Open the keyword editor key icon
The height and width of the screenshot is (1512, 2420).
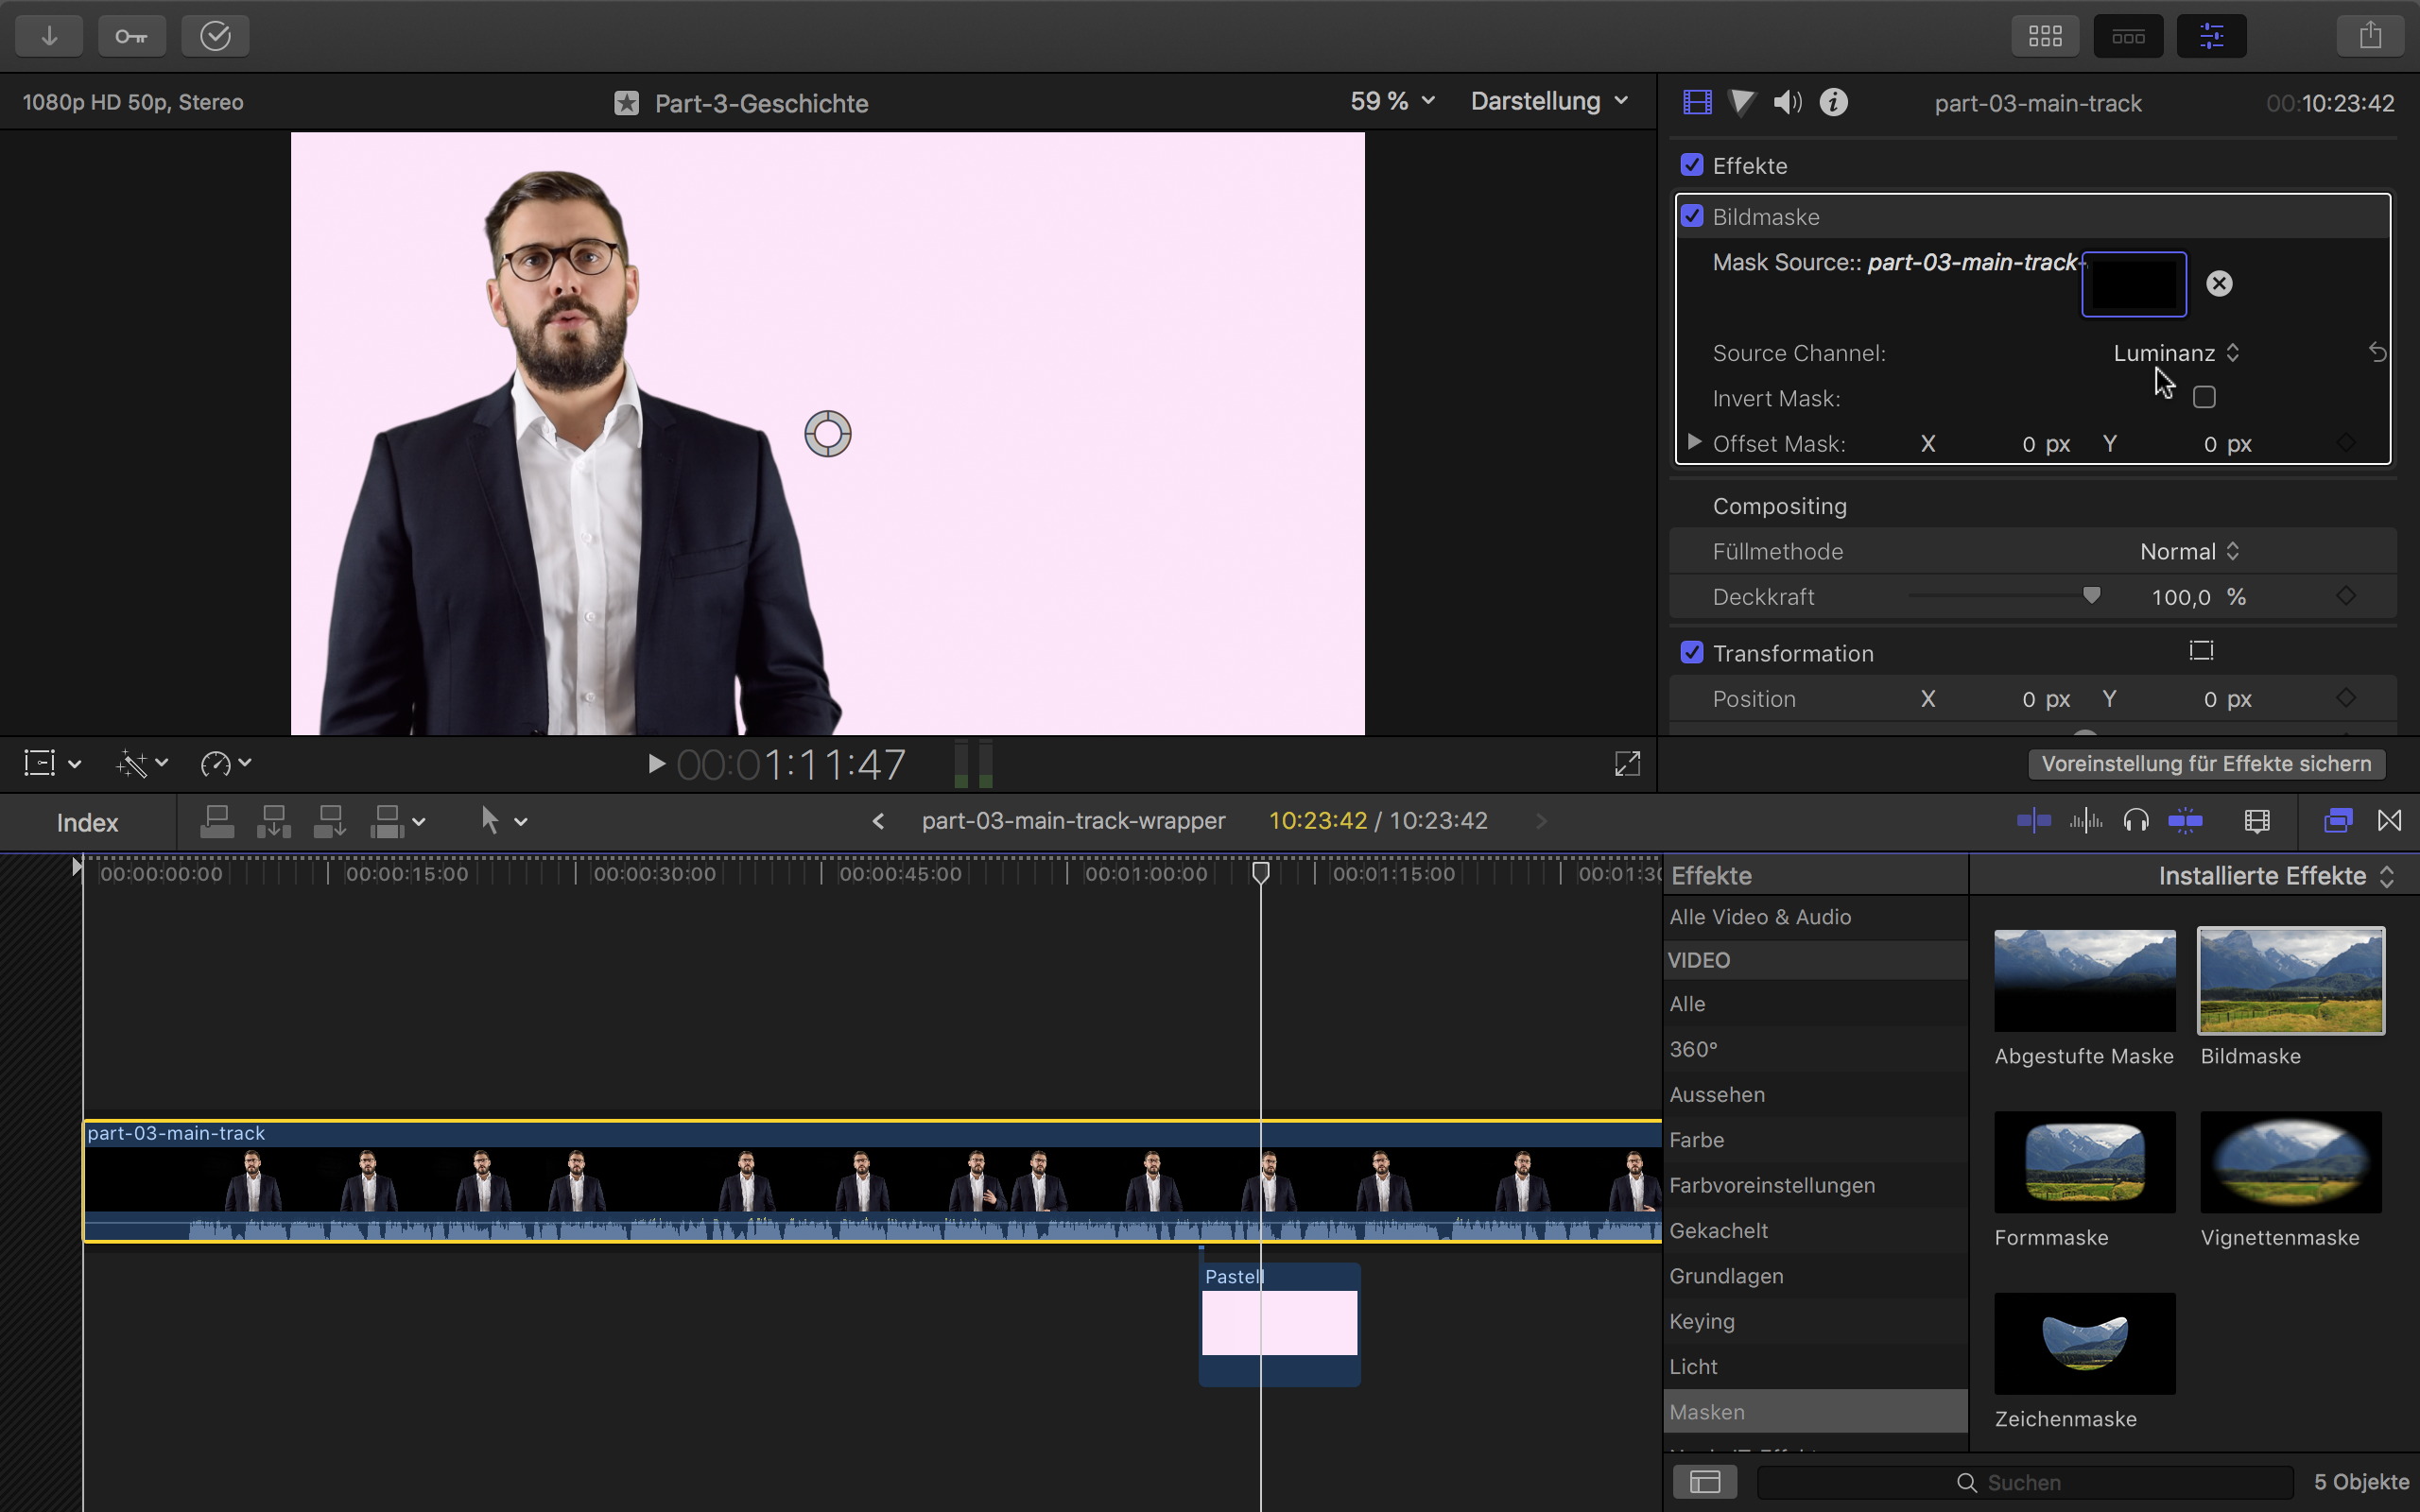point(132,36)
